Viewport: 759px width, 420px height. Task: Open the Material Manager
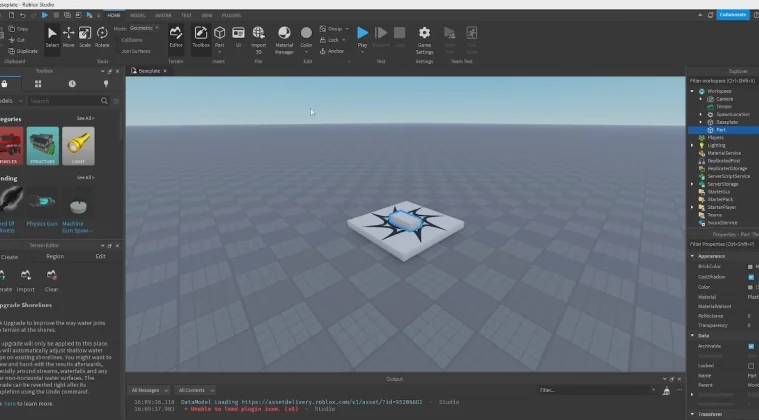(284, 40)
